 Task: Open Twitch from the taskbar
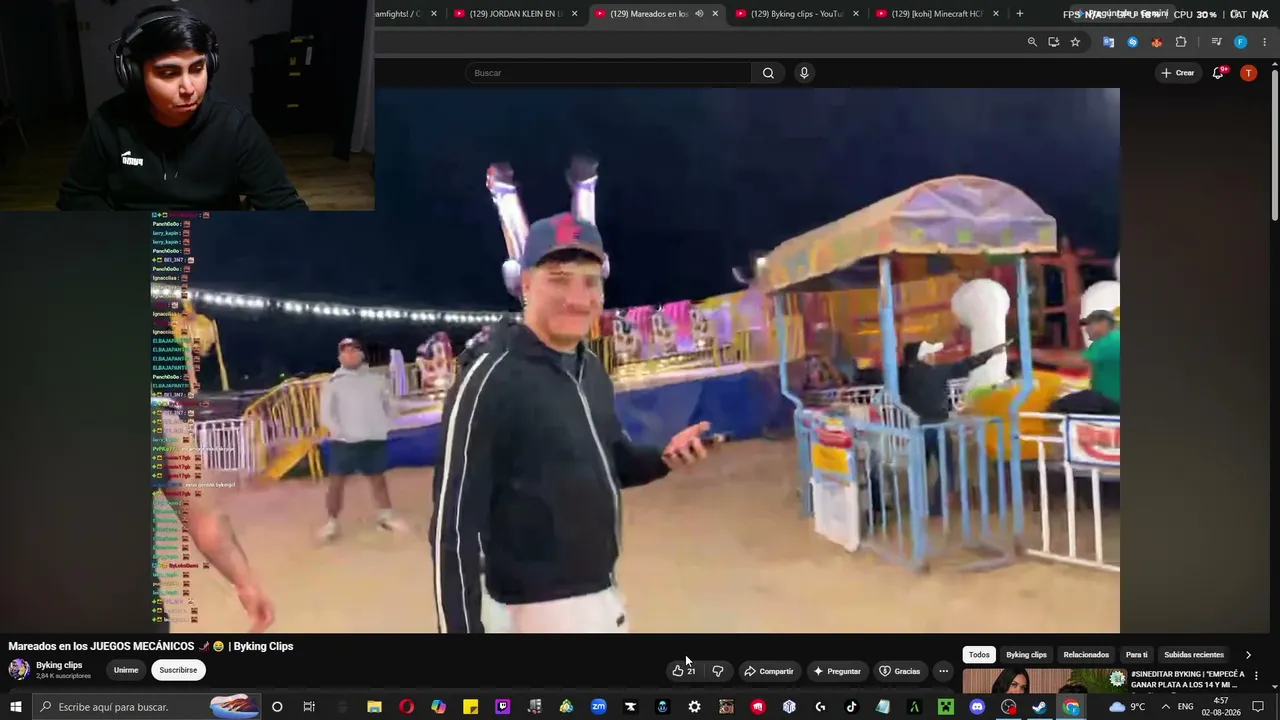502,707
